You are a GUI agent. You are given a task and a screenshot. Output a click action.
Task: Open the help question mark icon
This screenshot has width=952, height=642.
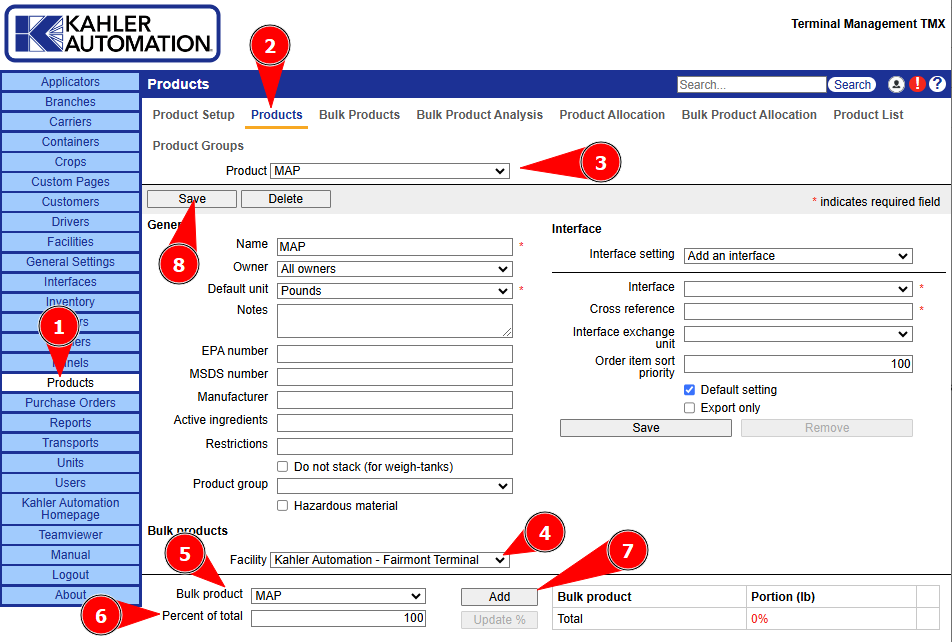pos(937,84)
